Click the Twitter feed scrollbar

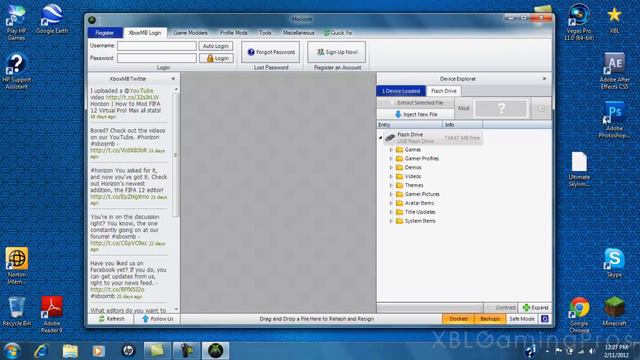pyautogui.click(x=176, y=155)
